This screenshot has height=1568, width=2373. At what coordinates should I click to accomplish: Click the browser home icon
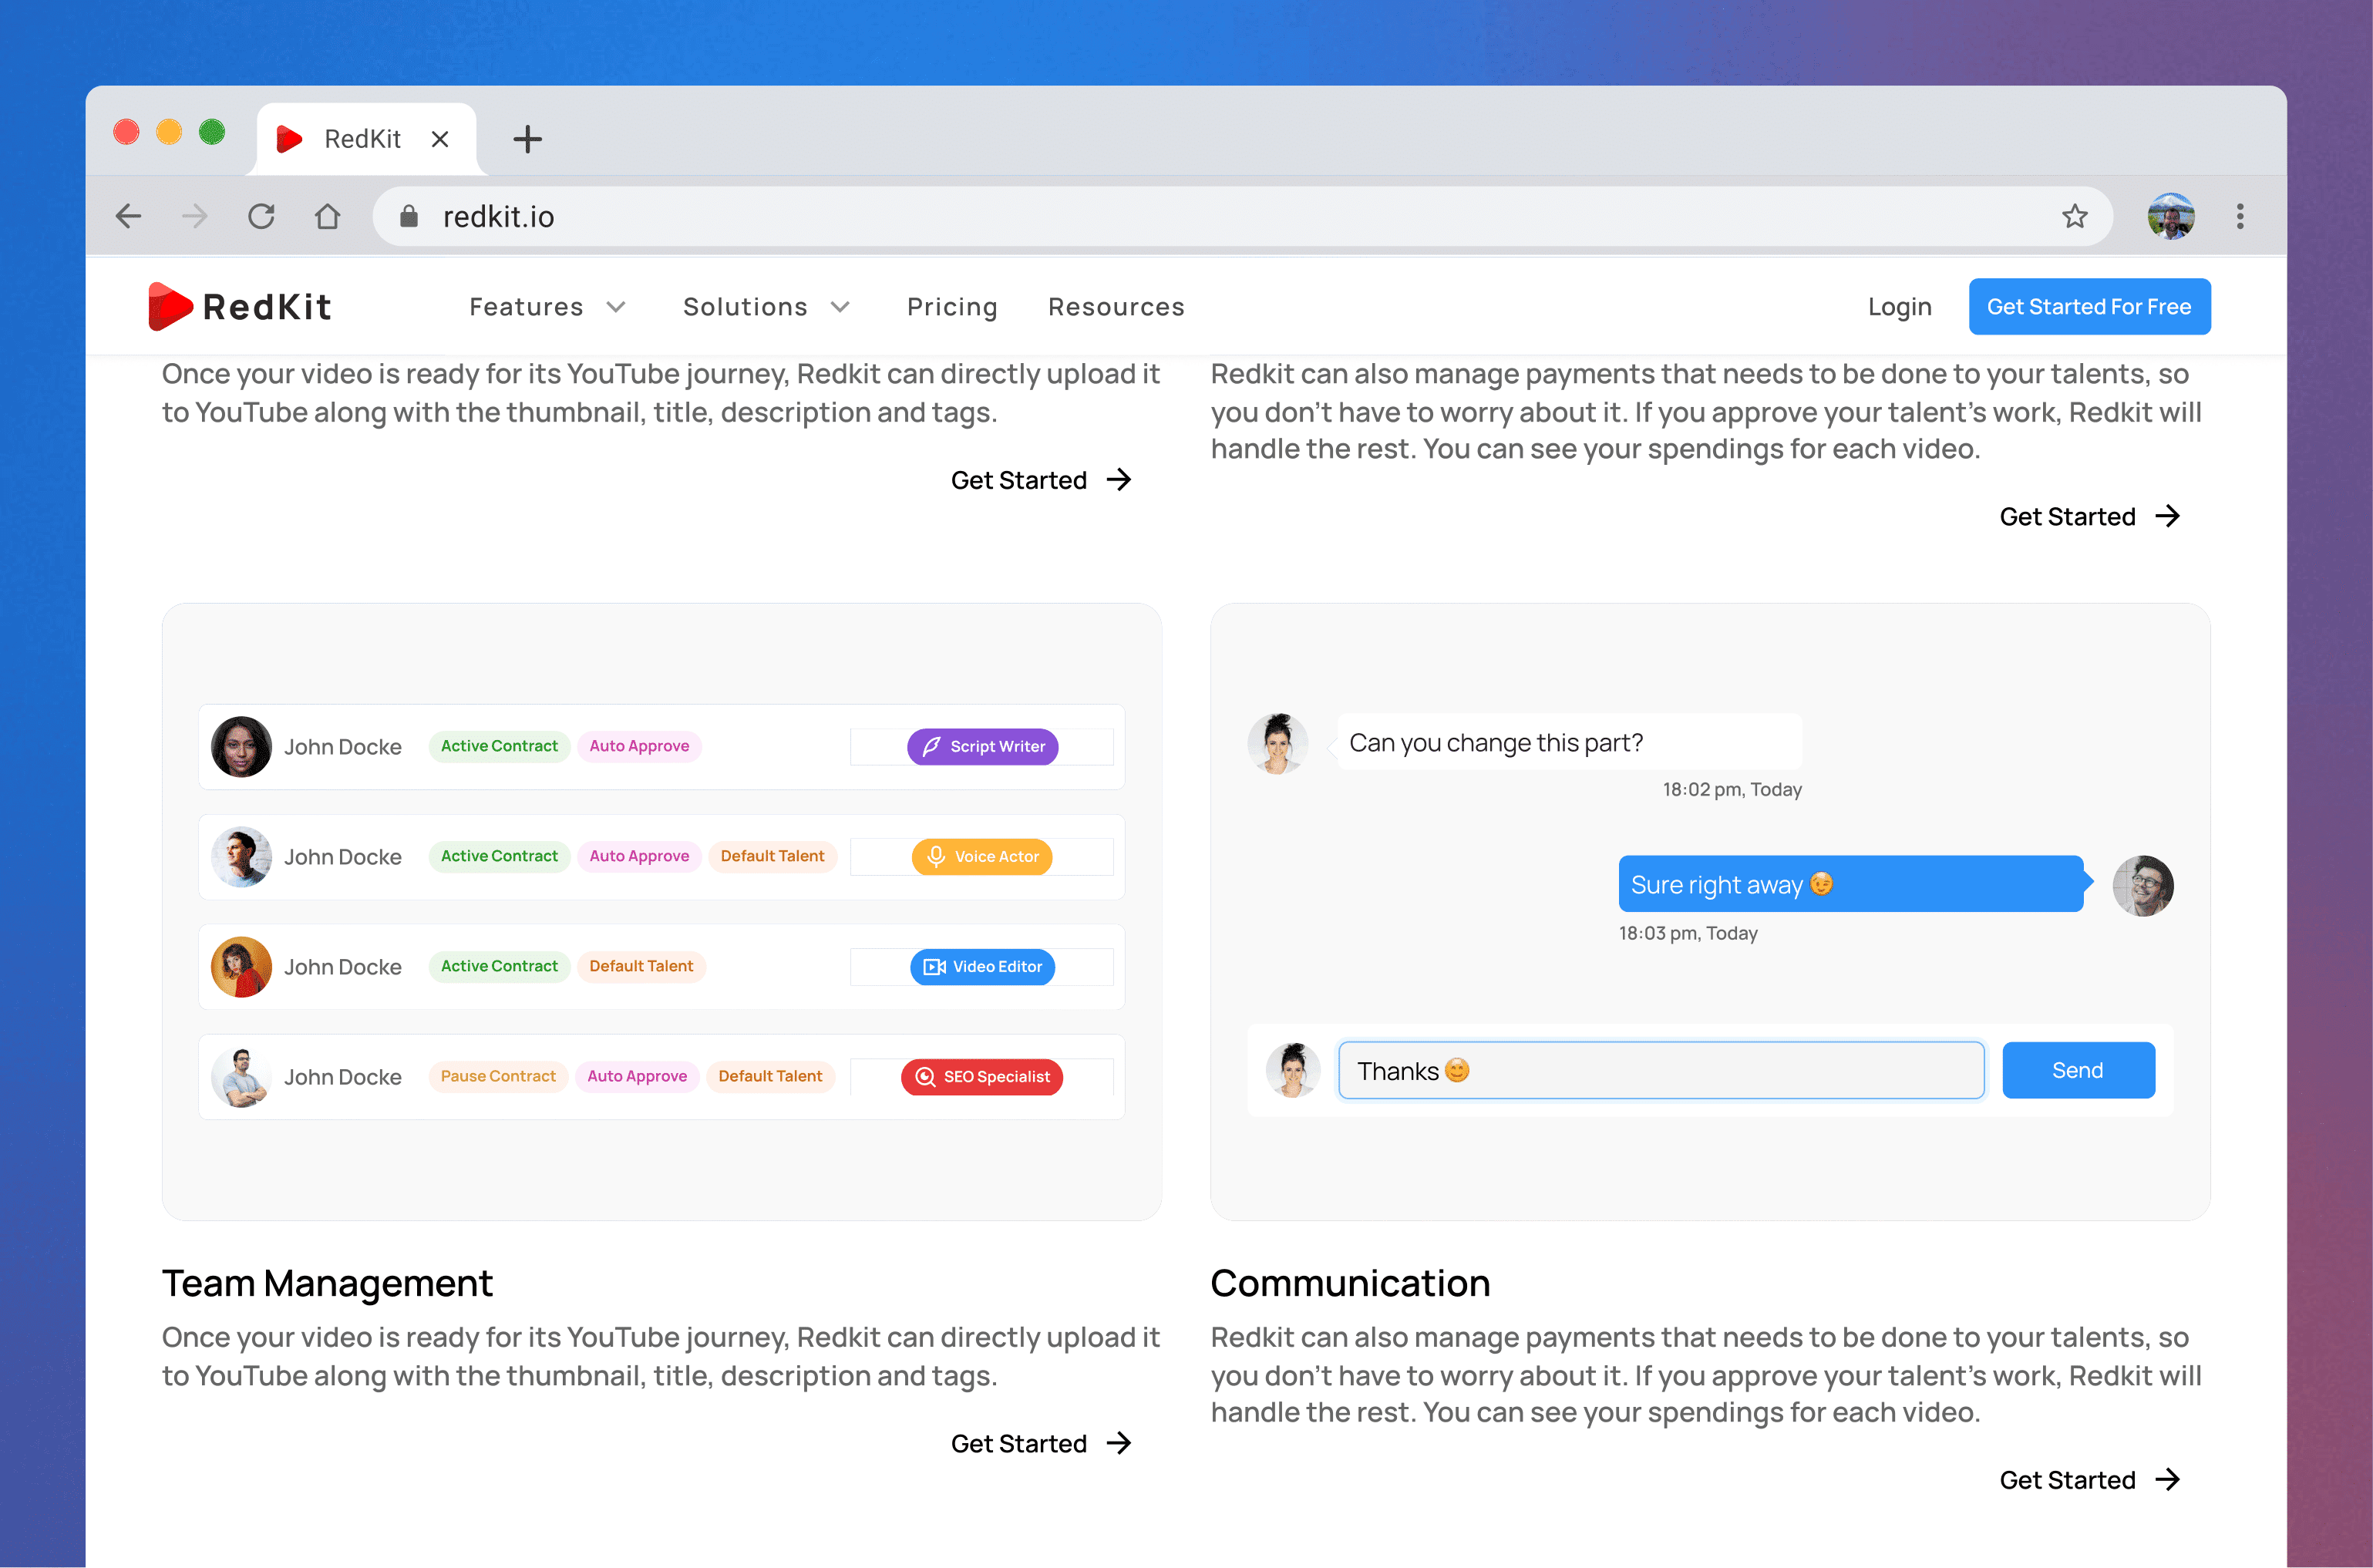tap(327, 216)
